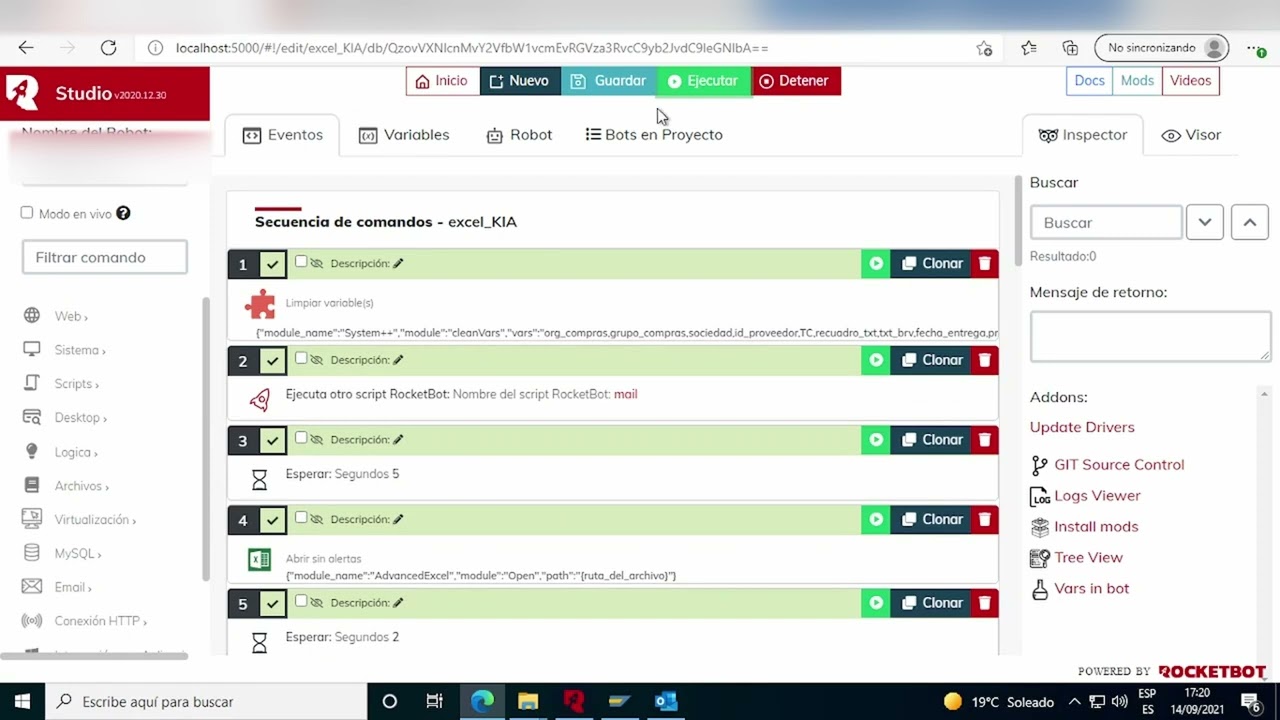1280x720 pixels.
Task: Tick the selection checkbox on command 5
Action: coord(301,601)
